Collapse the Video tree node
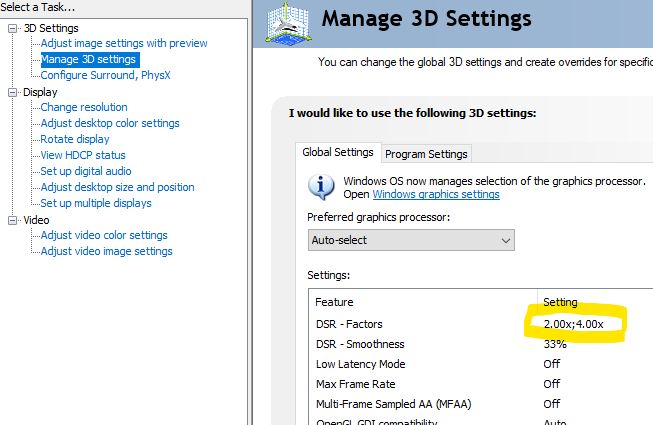 point(12,220)
